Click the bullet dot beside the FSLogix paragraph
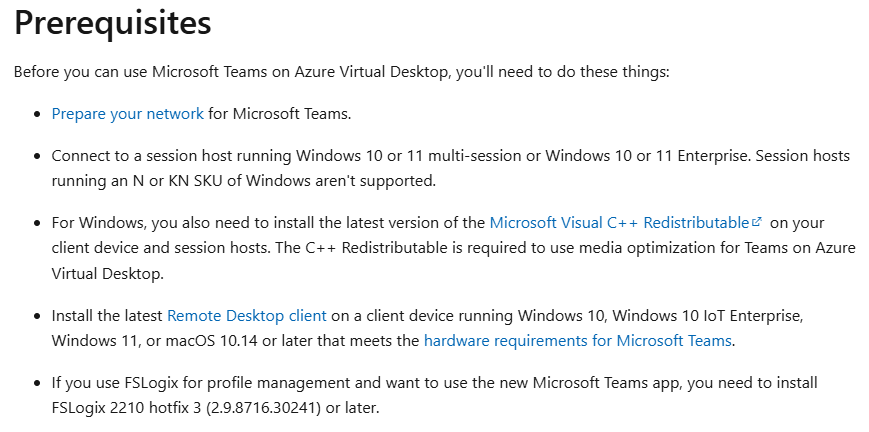 pos(37,384)
